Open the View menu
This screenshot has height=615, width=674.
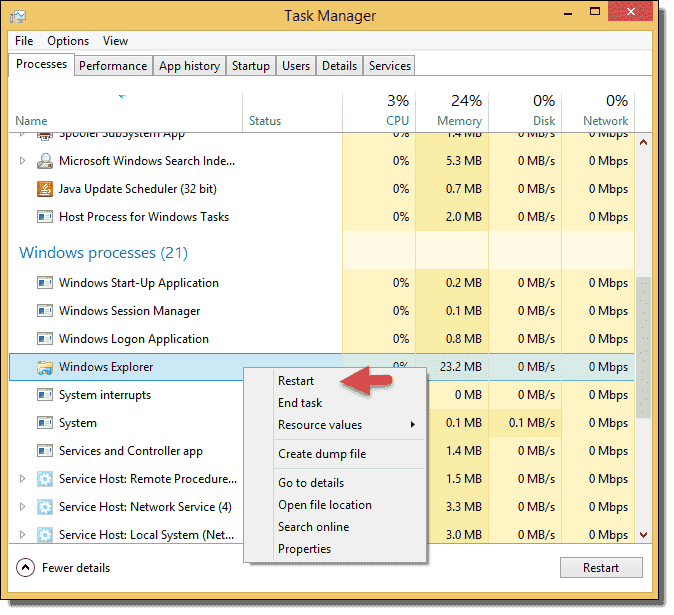point(115,41)
